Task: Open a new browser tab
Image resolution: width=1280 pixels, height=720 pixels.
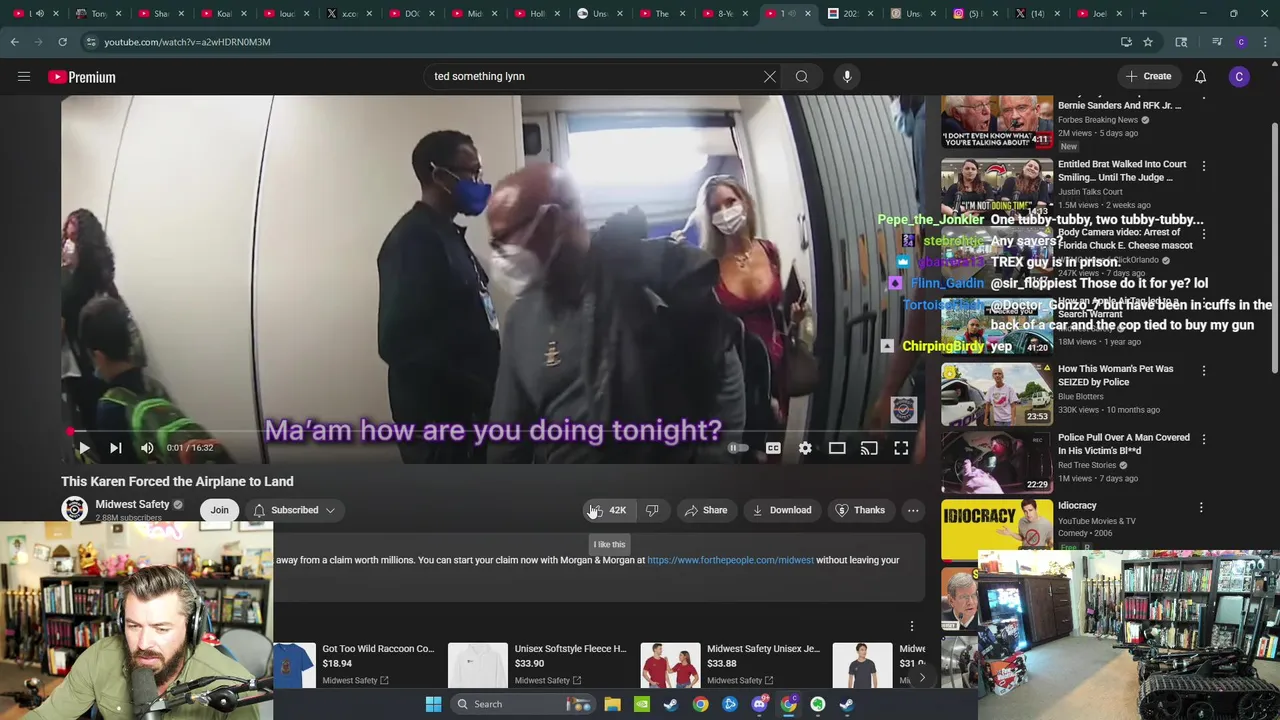Action: (1143, 14)
